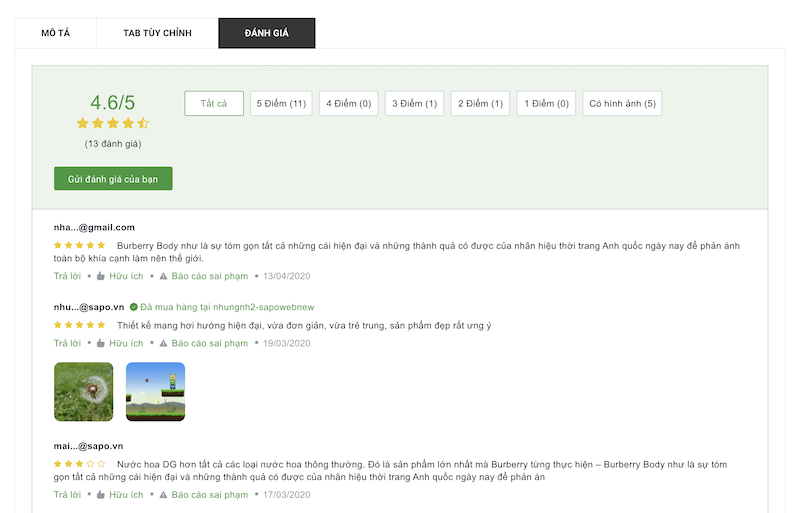This screenshot has height=513, width=800.
Task: Click 'Trả lời' on the first review
Action: 67,275
